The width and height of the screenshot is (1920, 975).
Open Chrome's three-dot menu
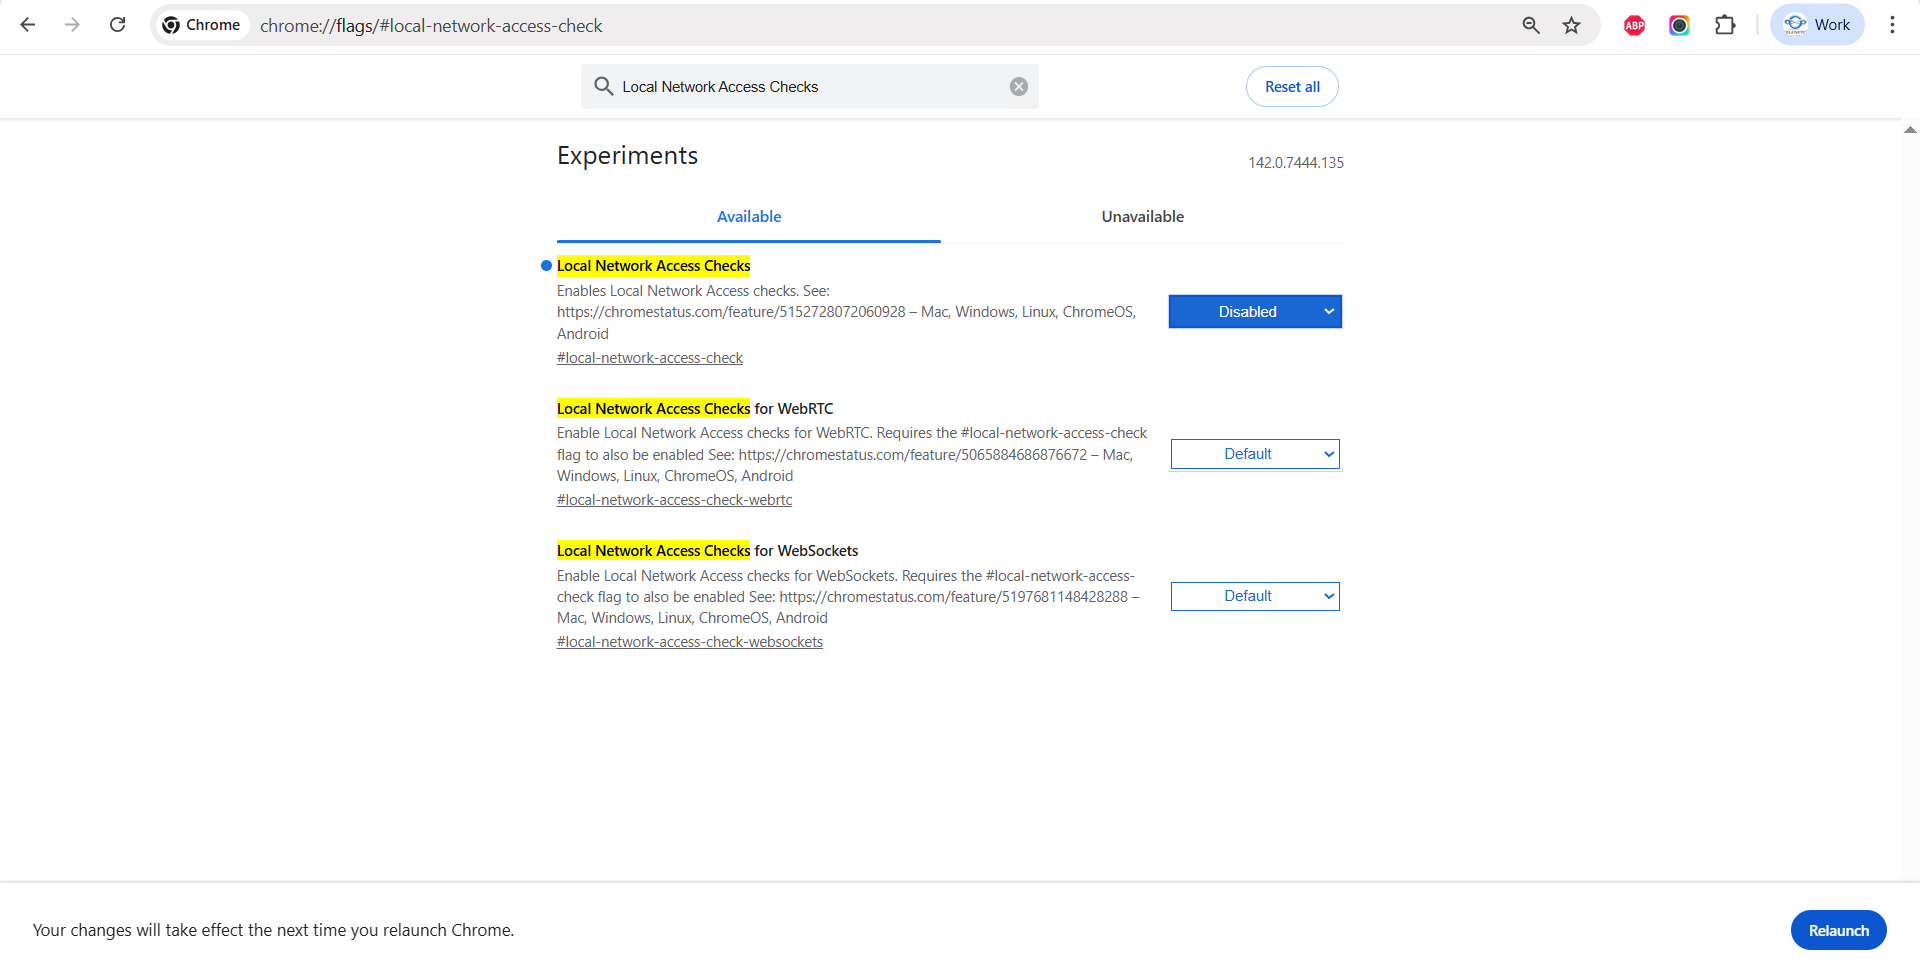pos(1892,25)
